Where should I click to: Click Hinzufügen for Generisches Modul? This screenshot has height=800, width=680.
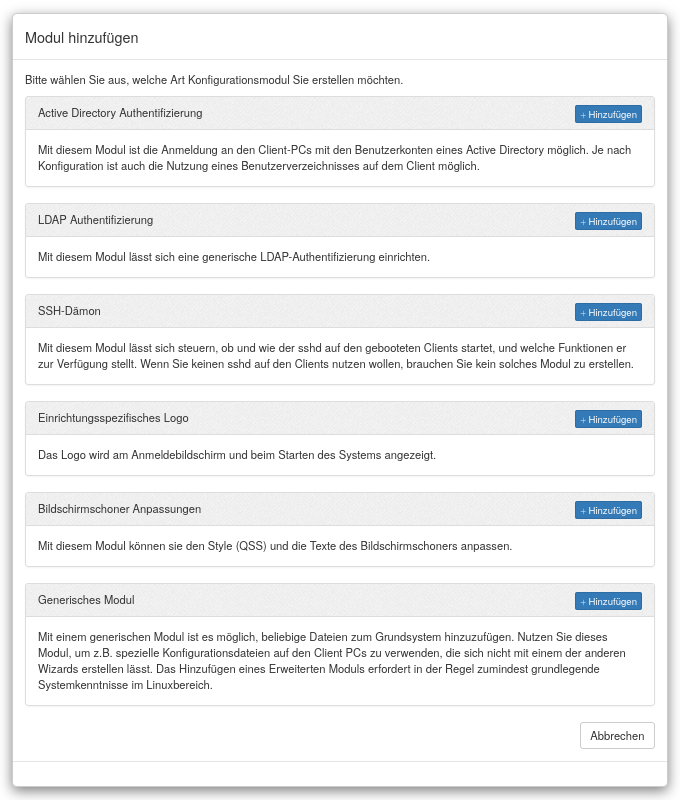click(x=608, y=601)
